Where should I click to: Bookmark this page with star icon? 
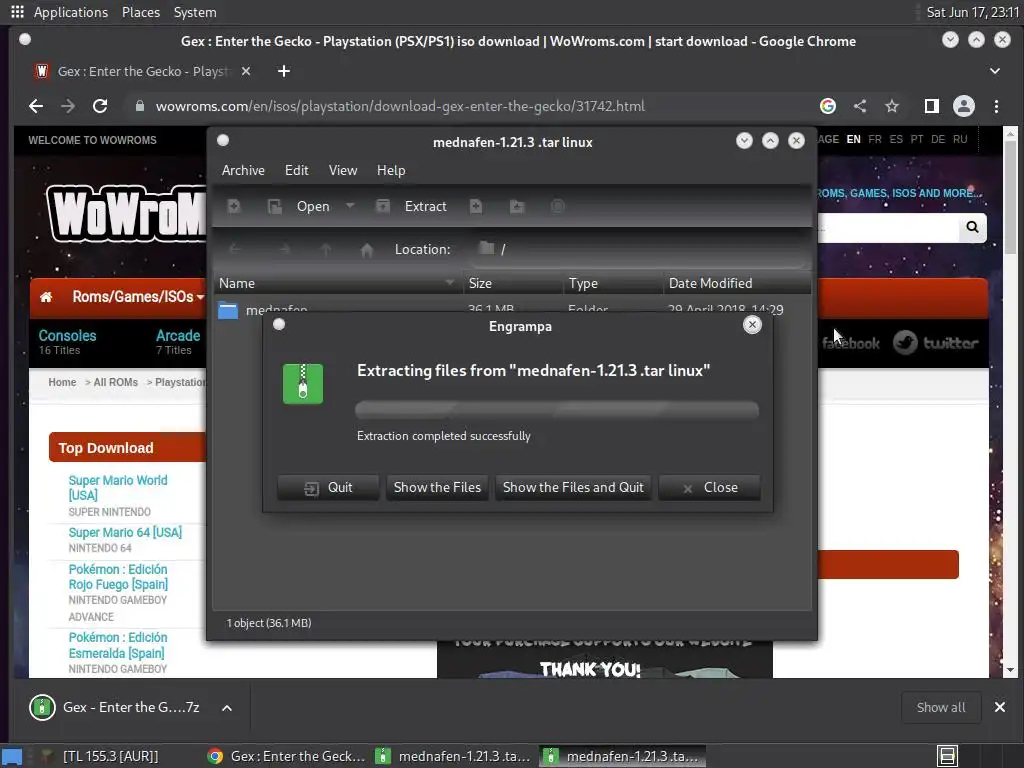(892, 106)
